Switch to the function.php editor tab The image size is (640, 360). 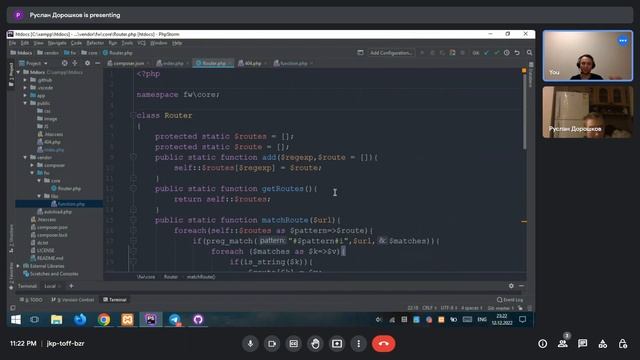293,63
